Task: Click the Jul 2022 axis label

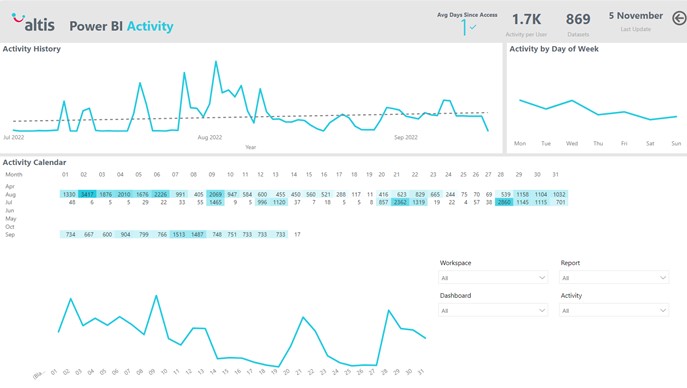Action: [14, 137]
